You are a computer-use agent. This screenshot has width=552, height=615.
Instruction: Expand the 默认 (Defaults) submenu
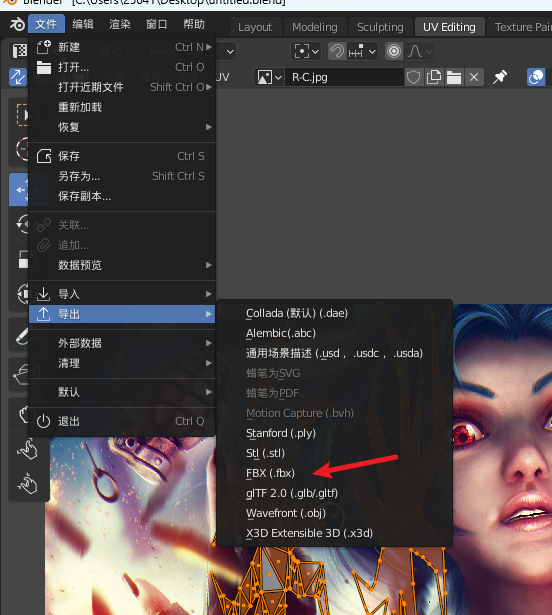click(122, 392)
